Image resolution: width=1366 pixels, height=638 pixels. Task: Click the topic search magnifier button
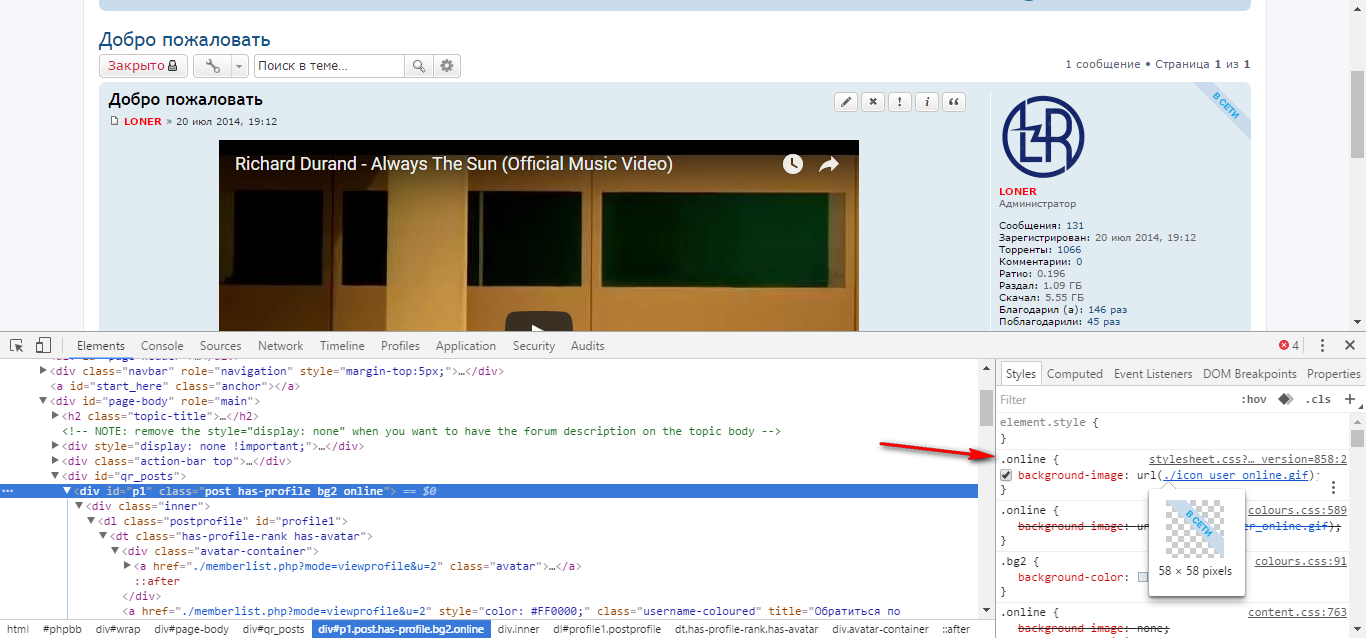[x=418, y=66]
